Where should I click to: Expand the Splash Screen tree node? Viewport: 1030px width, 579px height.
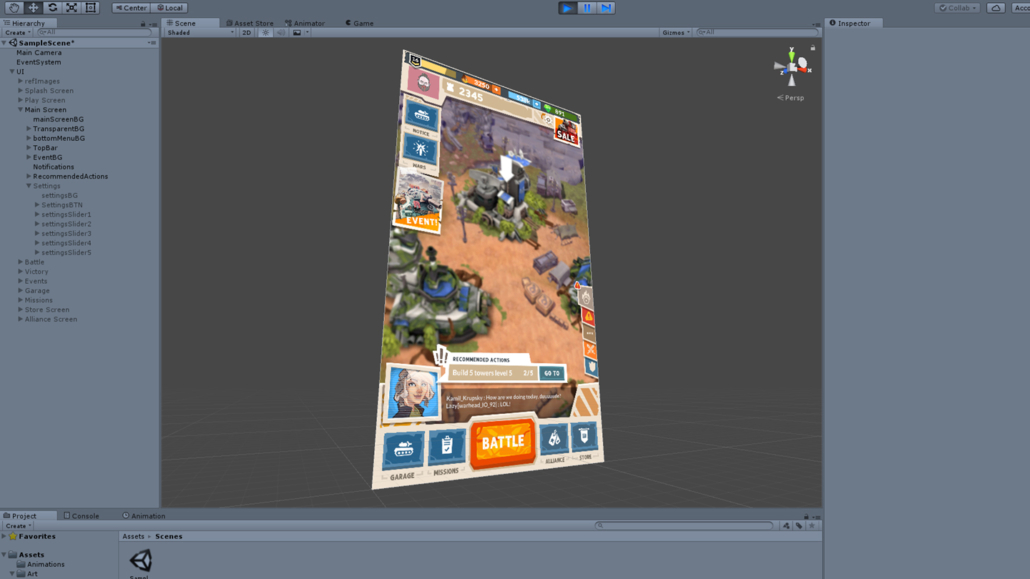(x=20, y=91)
